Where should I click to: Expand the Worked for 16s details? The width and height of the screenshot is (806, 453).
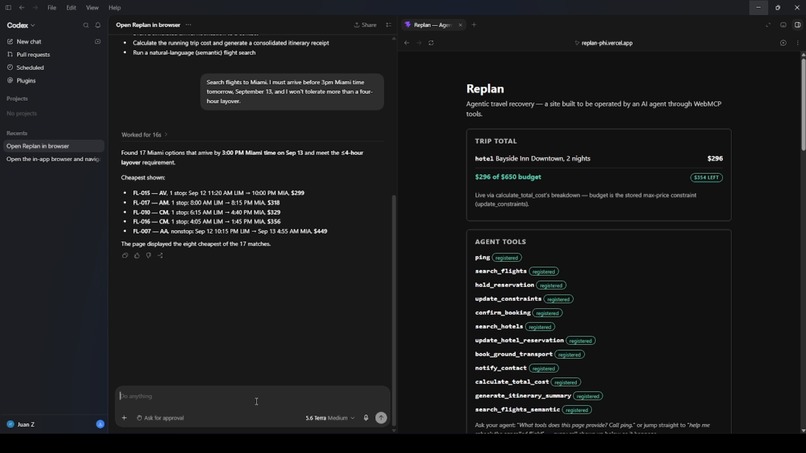click(x=144, y=135)
